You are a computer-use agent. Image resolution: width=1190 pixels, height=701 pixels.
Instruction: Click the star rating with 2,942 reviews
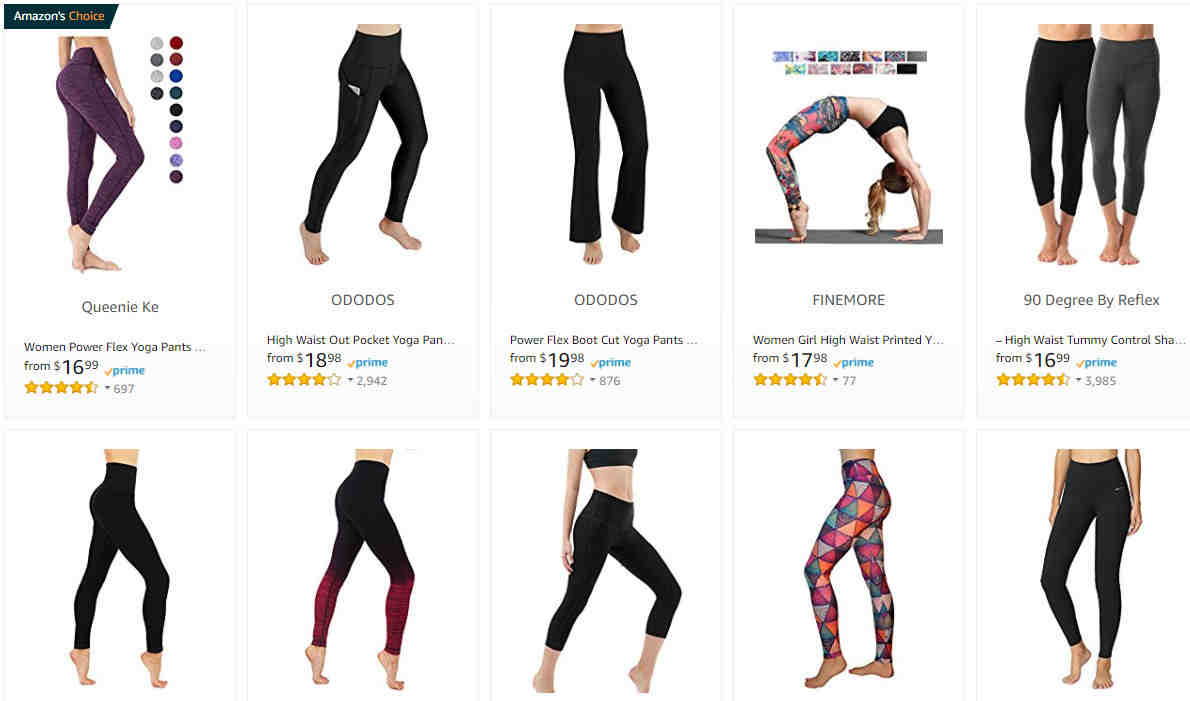point(304,380)
